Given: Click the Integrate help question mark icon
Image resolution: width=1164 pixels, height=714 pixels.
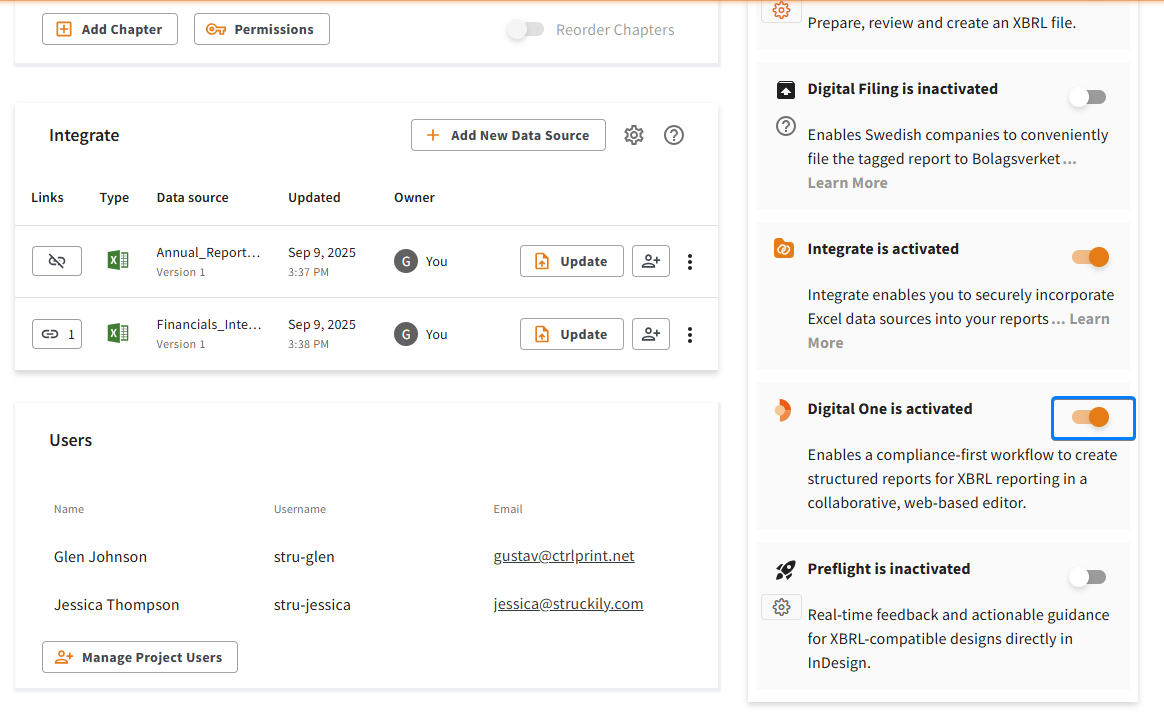Looking at the screenshot, I should (674, 135).
